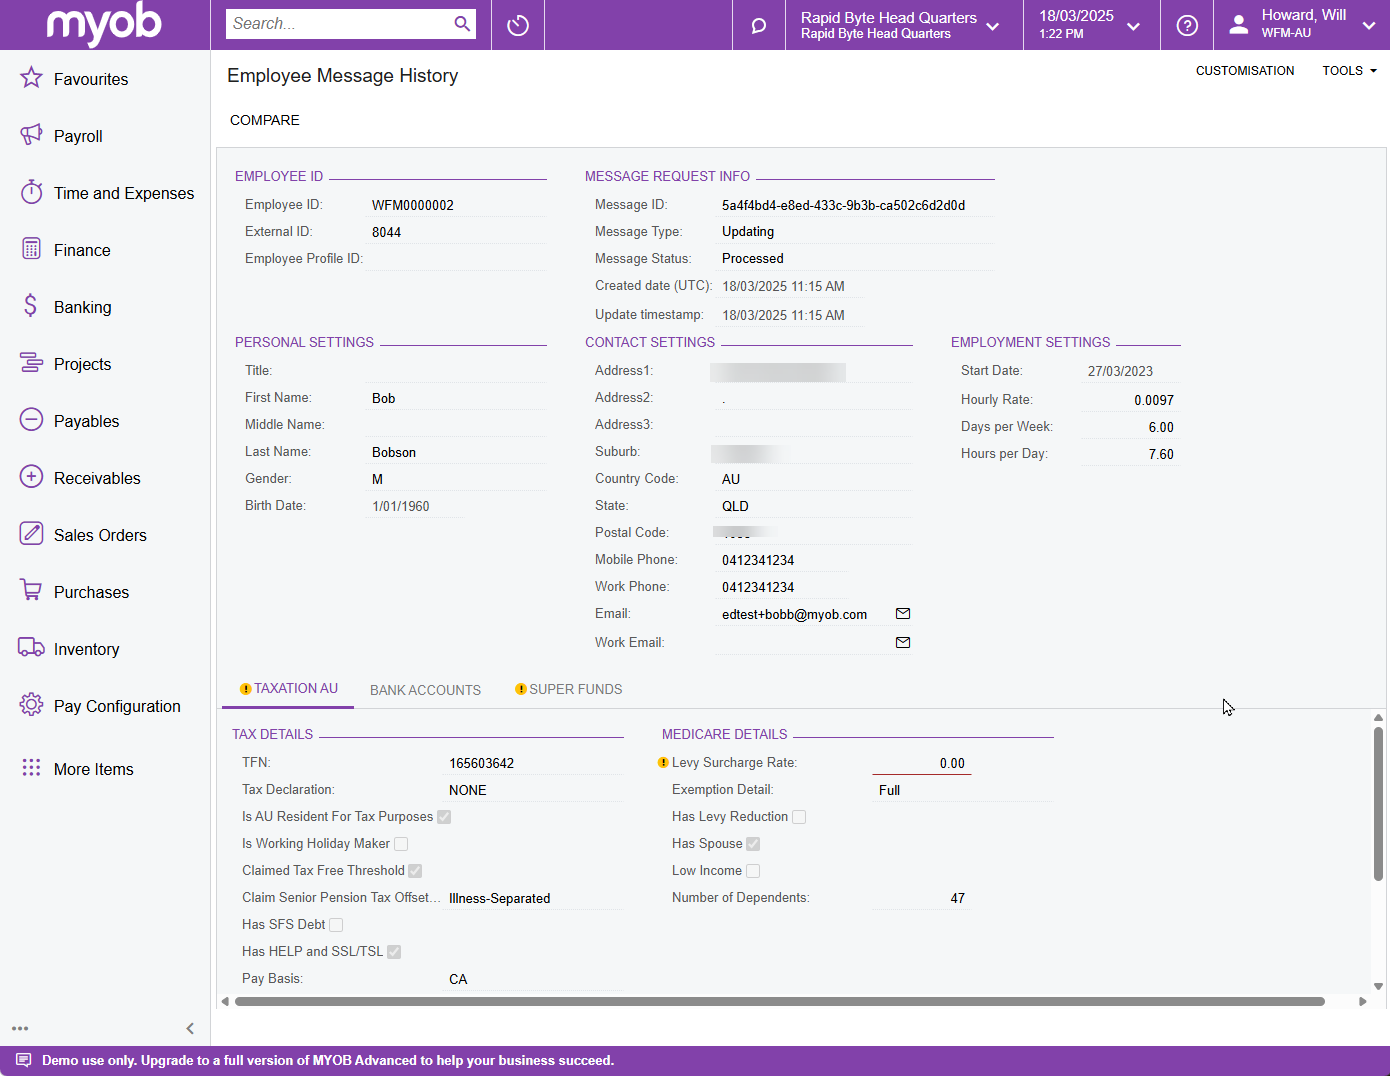This screenshot has height=1076, width=1390.
Task: Toggle the Has Levy Reduction checkbox
Action: (799, 817)
